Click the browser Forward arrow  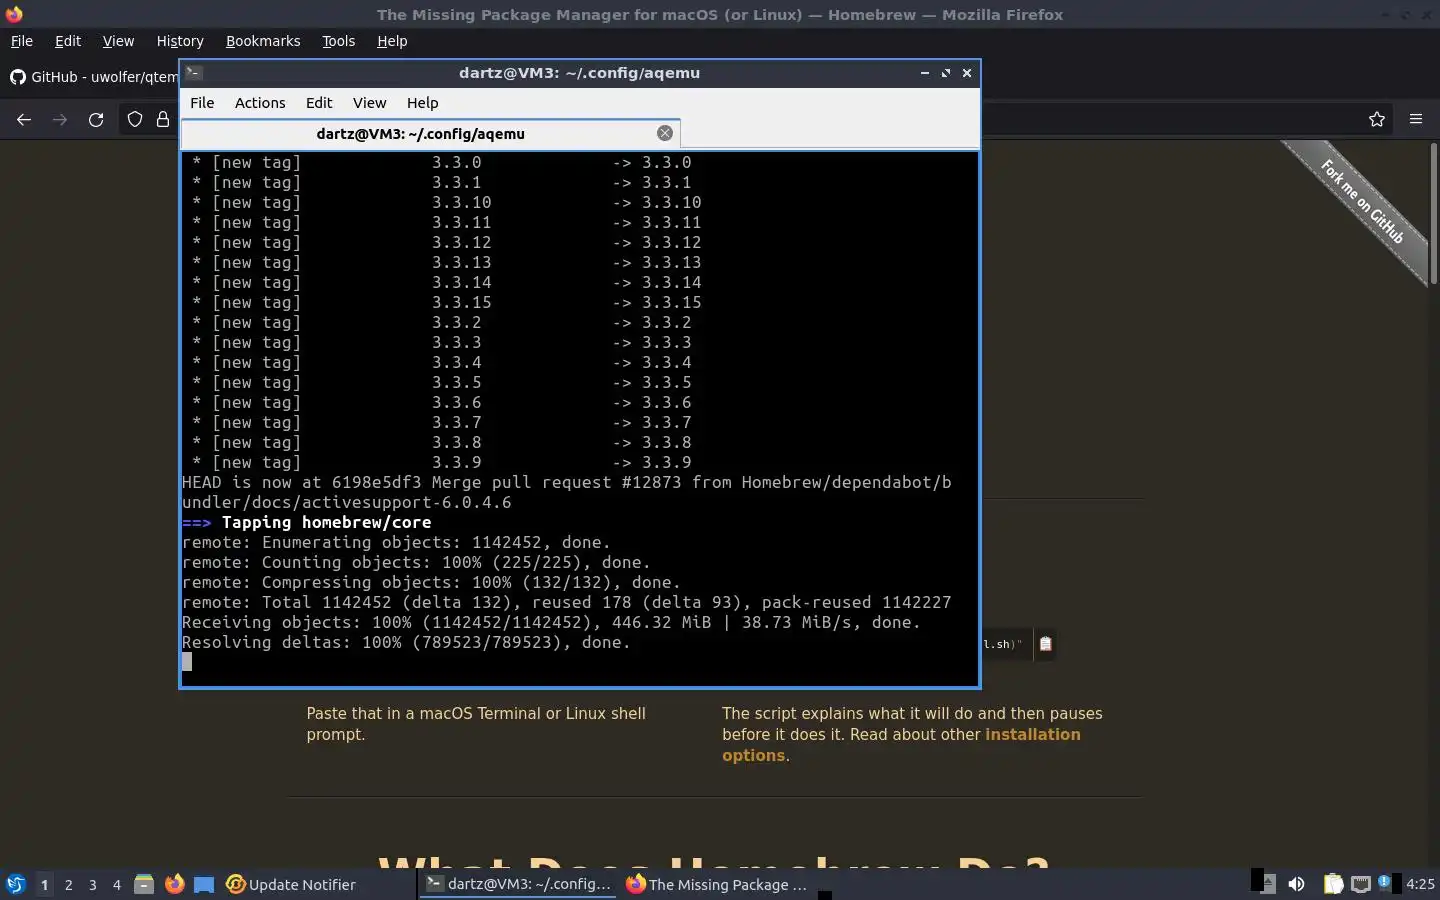point(60,119)
